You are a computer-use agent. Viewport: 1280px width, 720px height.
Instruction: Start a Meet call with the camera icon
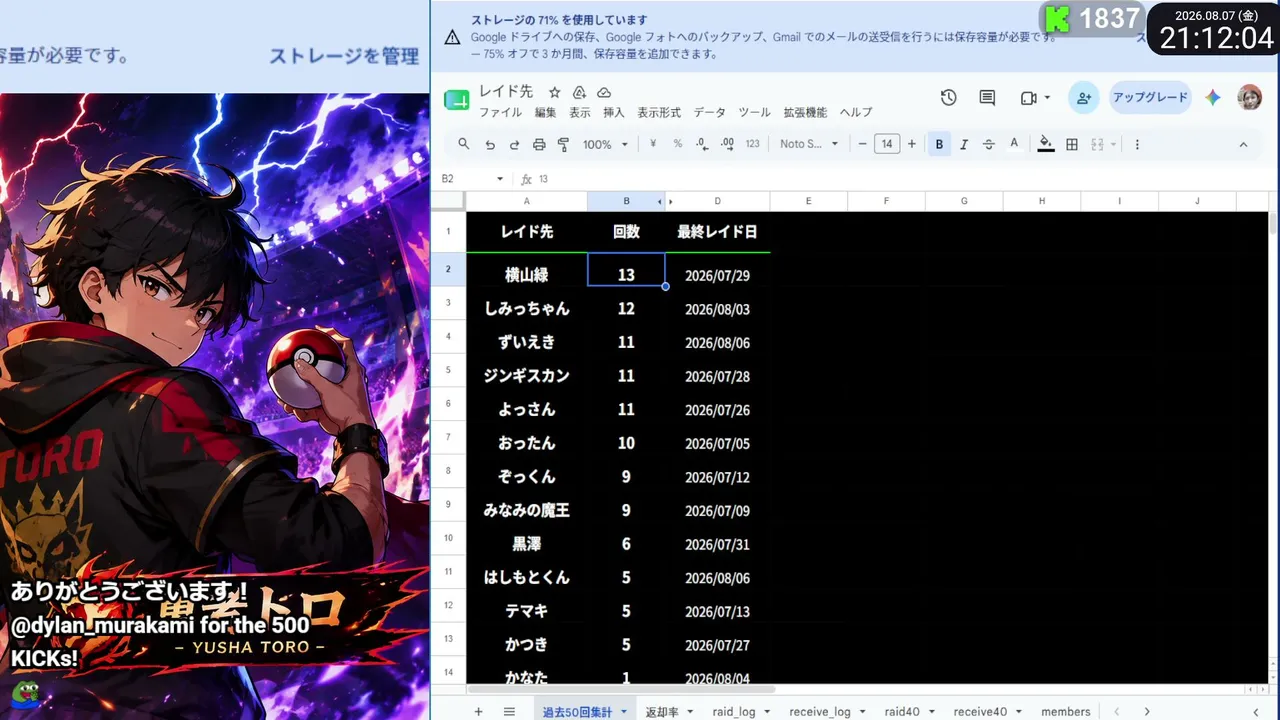(1028, 98)
